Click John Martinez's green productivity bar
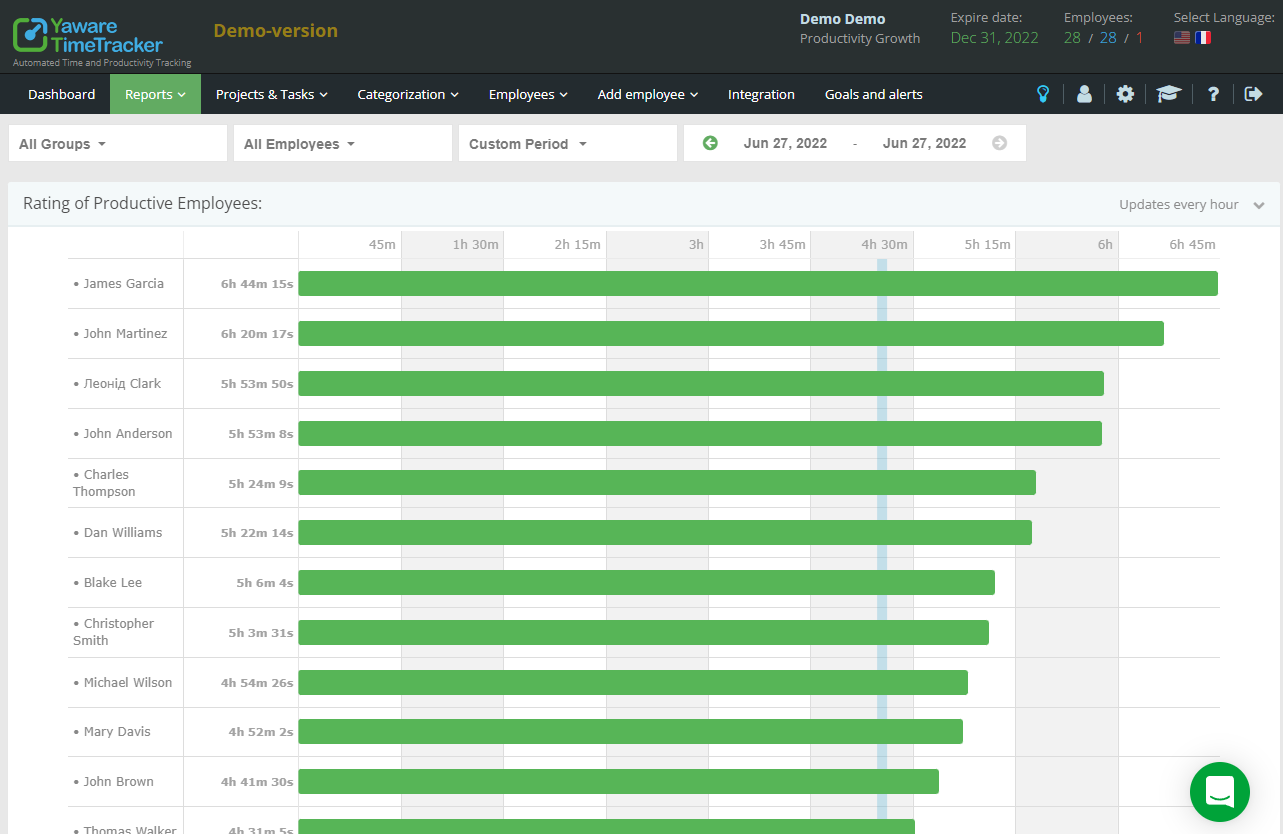This screenshot has height=834, width=1283. pyautogui.click(x=730, y=334)
